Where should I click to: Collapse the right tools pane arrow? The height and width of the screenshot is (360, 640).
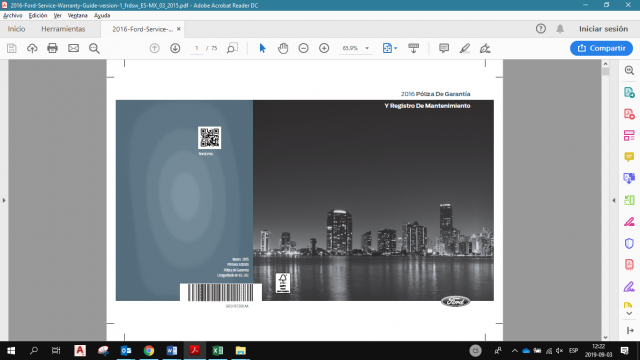click(x=614, y=200)
